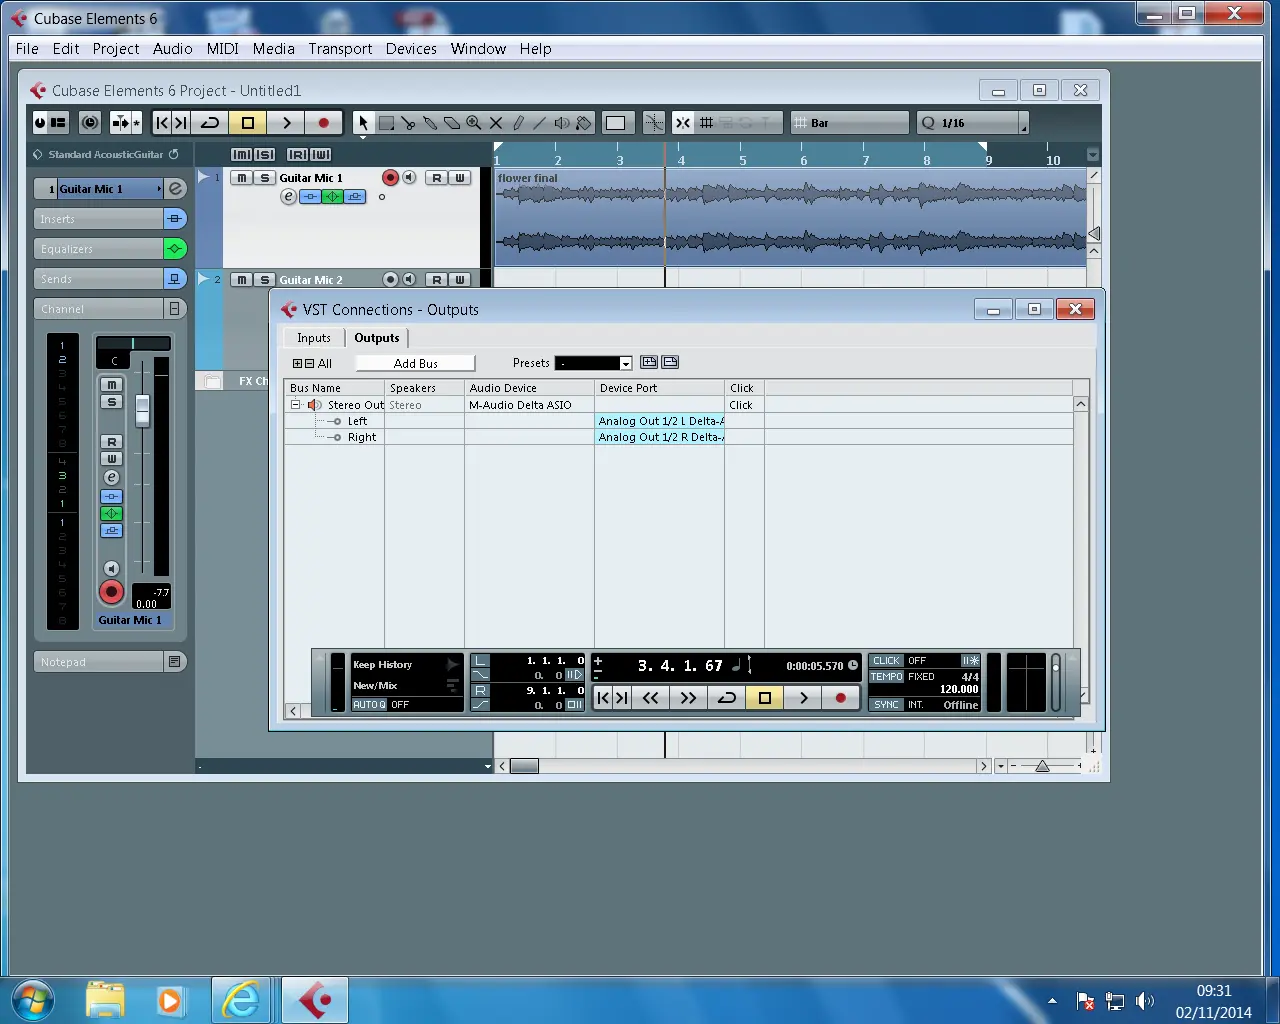Open the Constrain Delay Compensation button

point(90,122)
